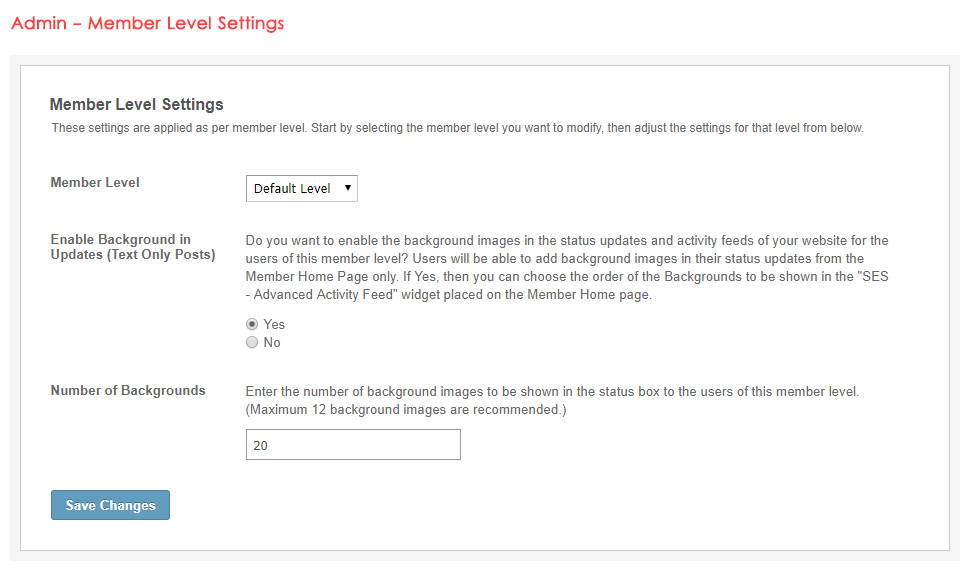Click the "No" option label text

coord(272,343)
